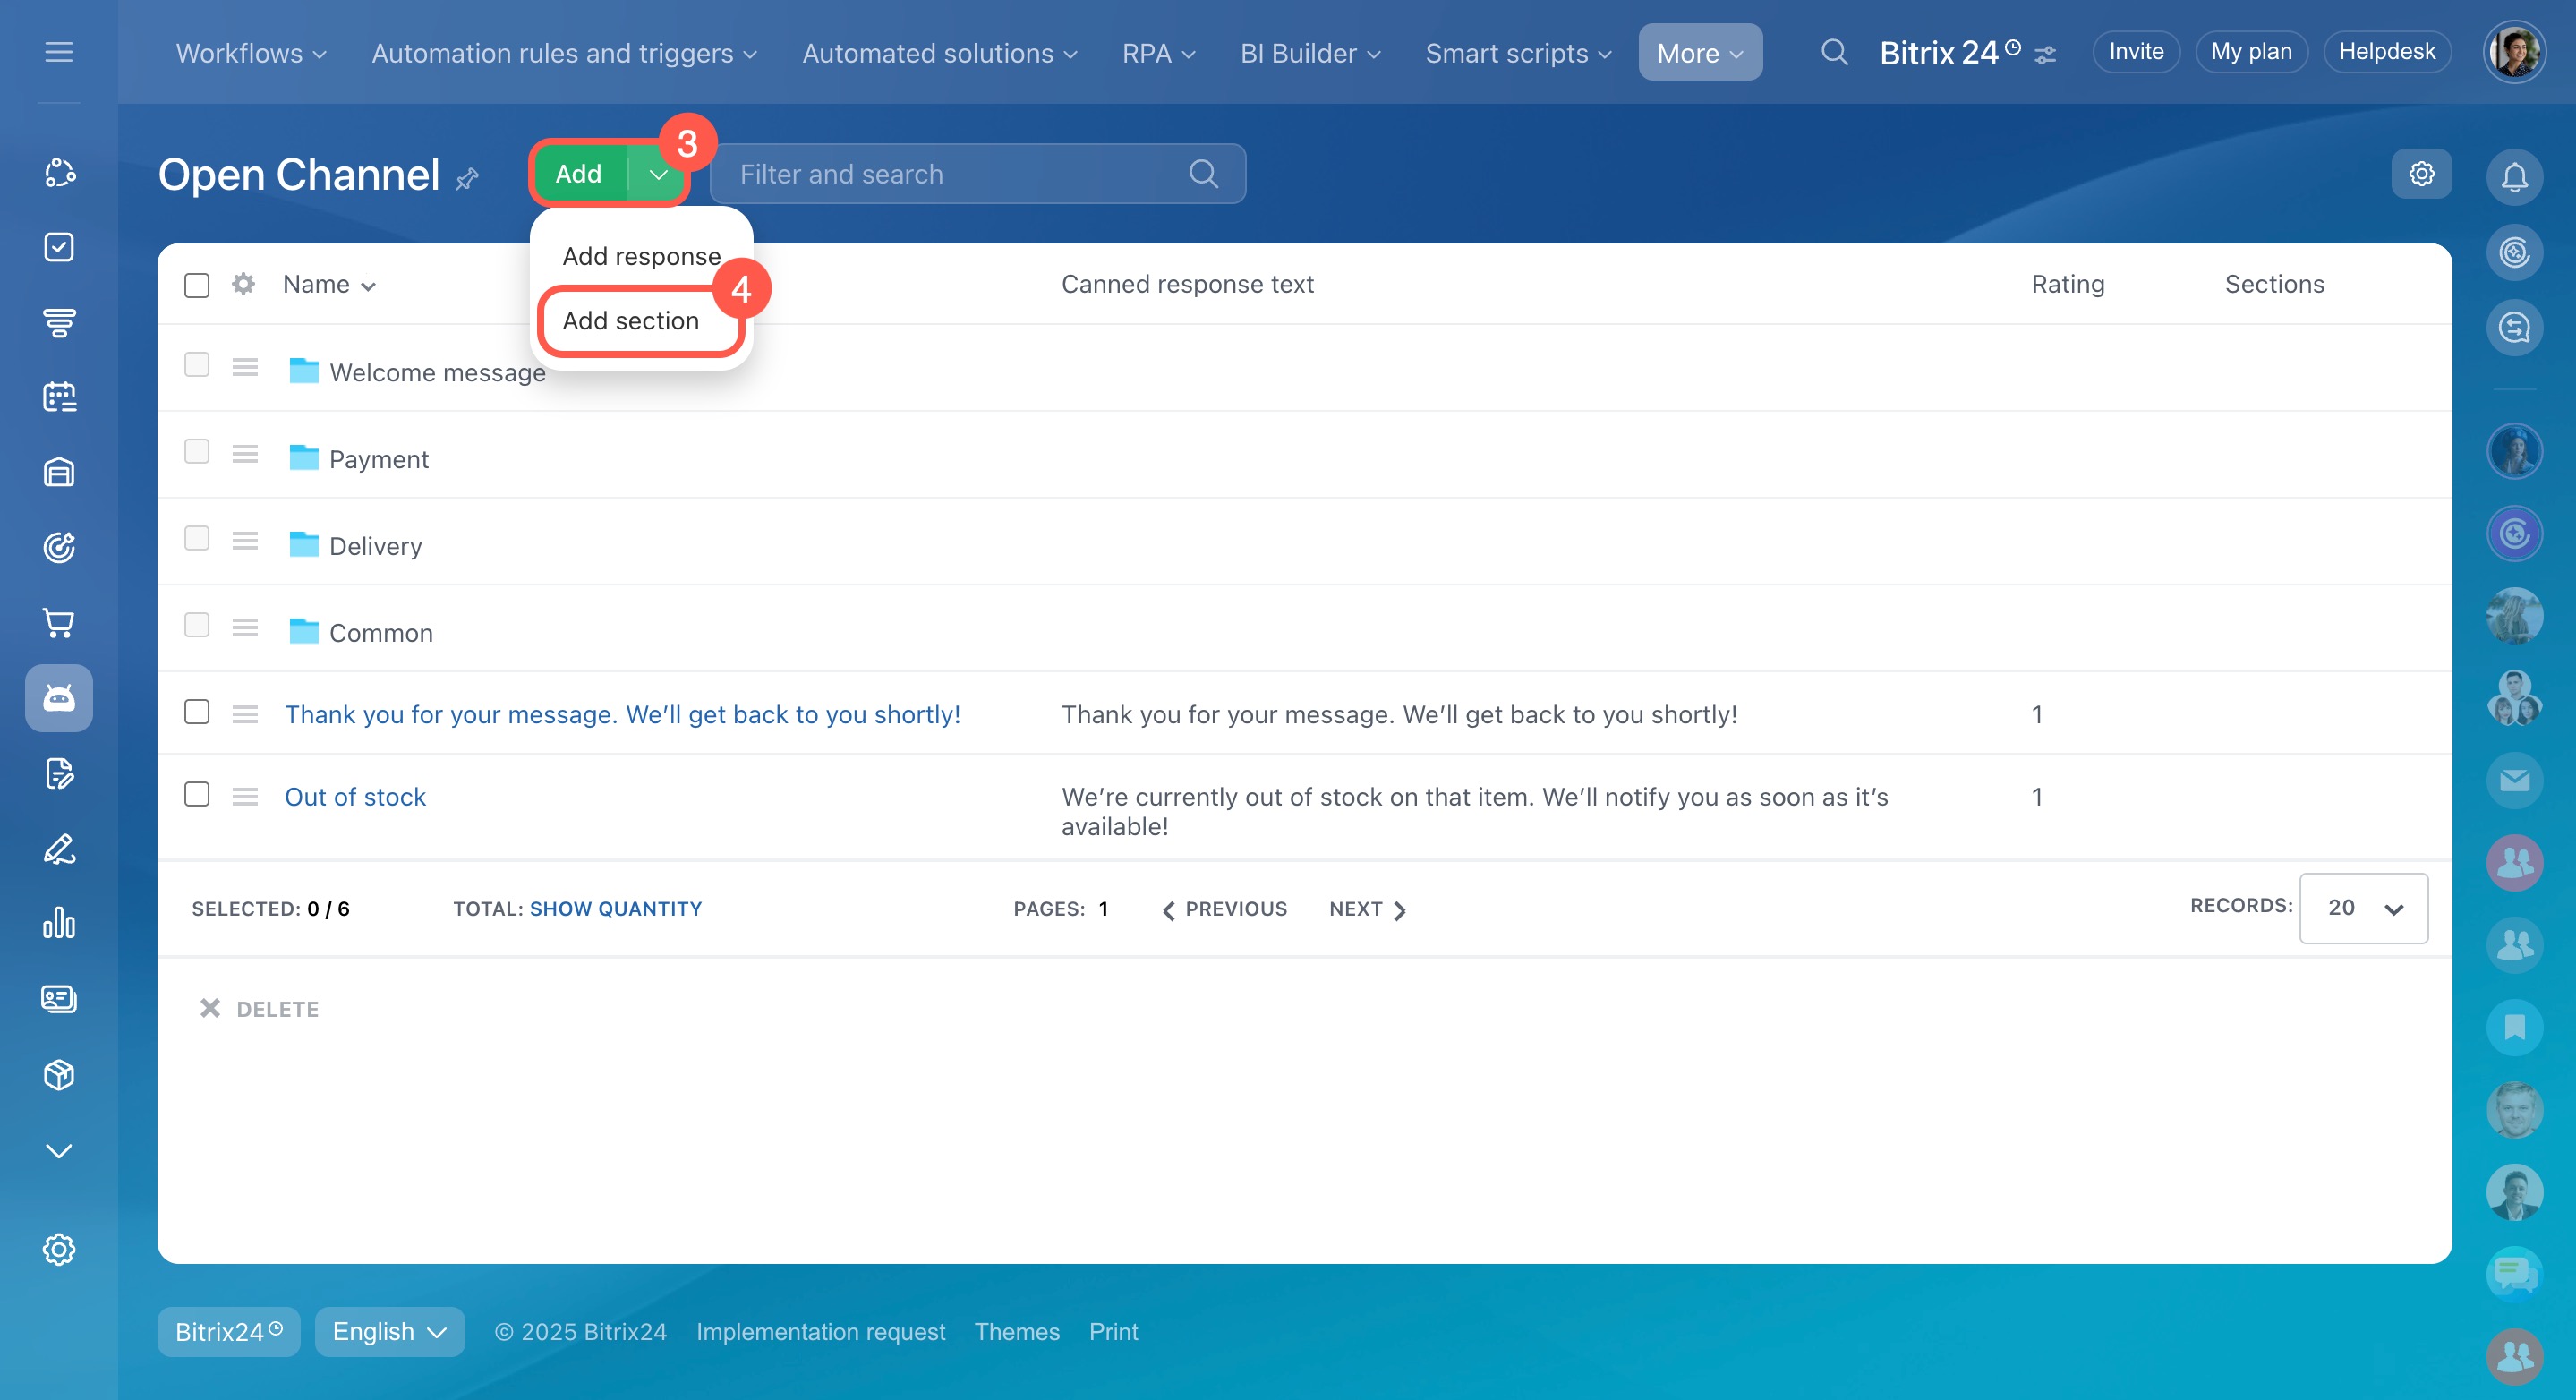Viewport: 2576px width, 1400px height.
Task: Open the mail icon in right panel
Action: [2514, 780]
